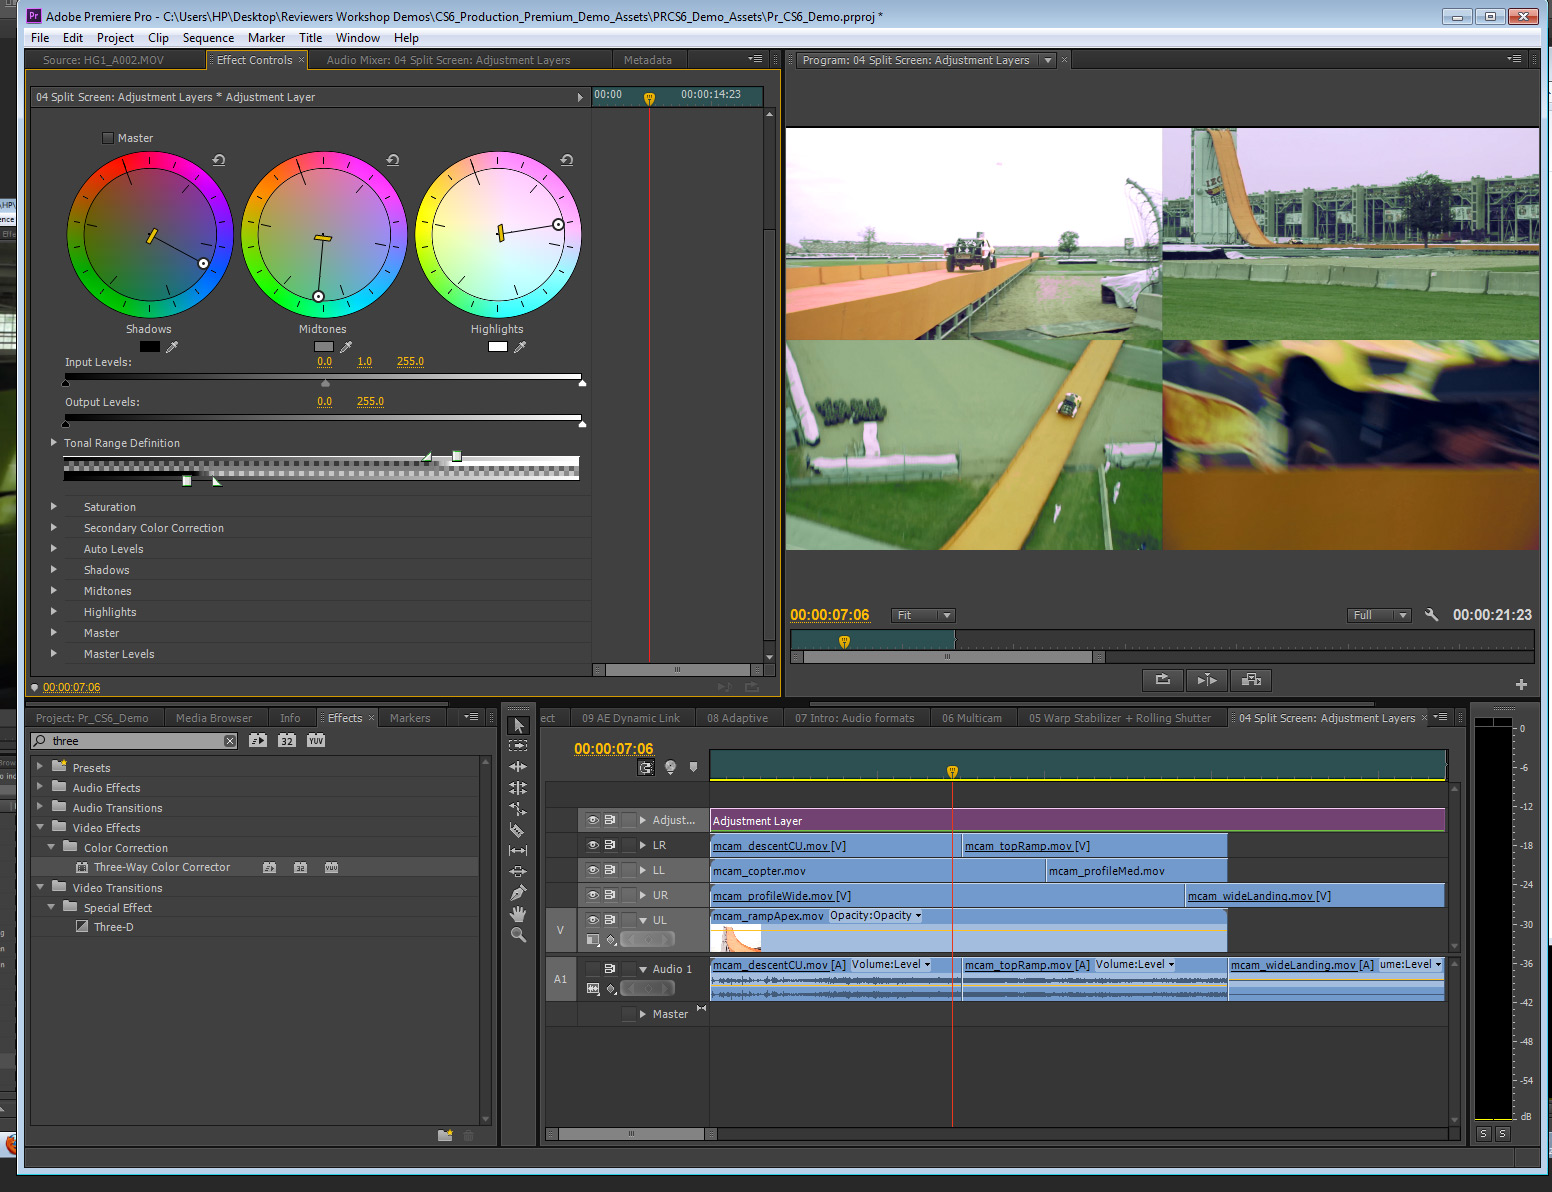
Task: Clear the effects search field text
Action: point(230,741)
